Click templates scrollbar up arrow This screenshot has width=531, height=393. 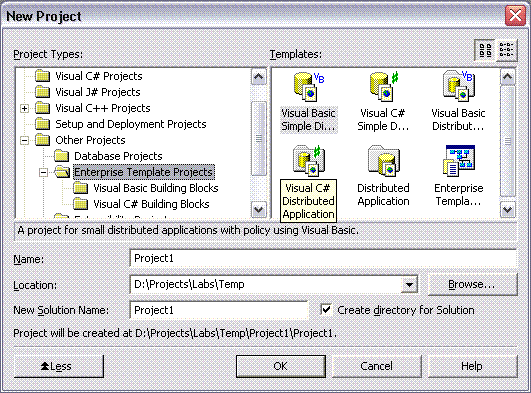click(507, 77)
